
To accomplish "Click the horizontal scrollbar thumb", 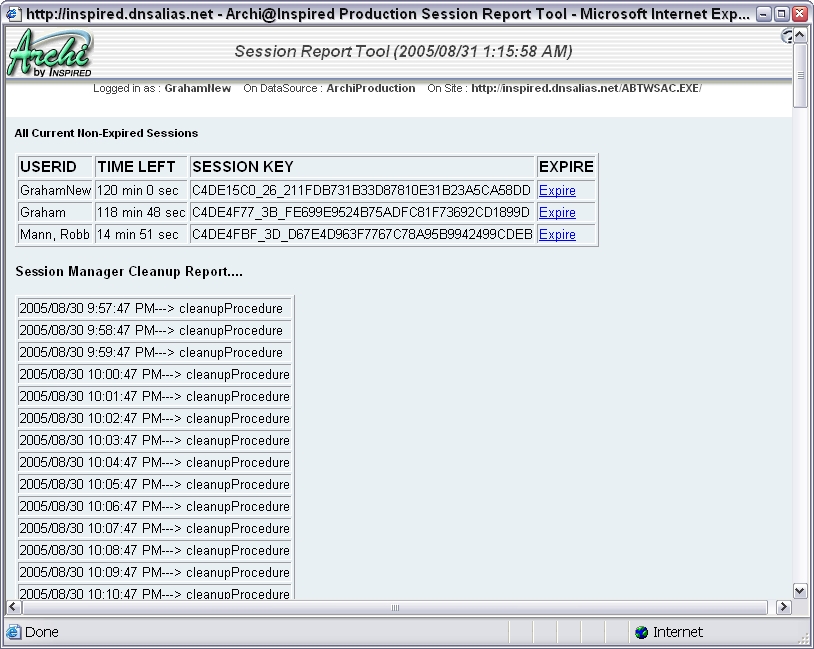I will tap(395, 607).
